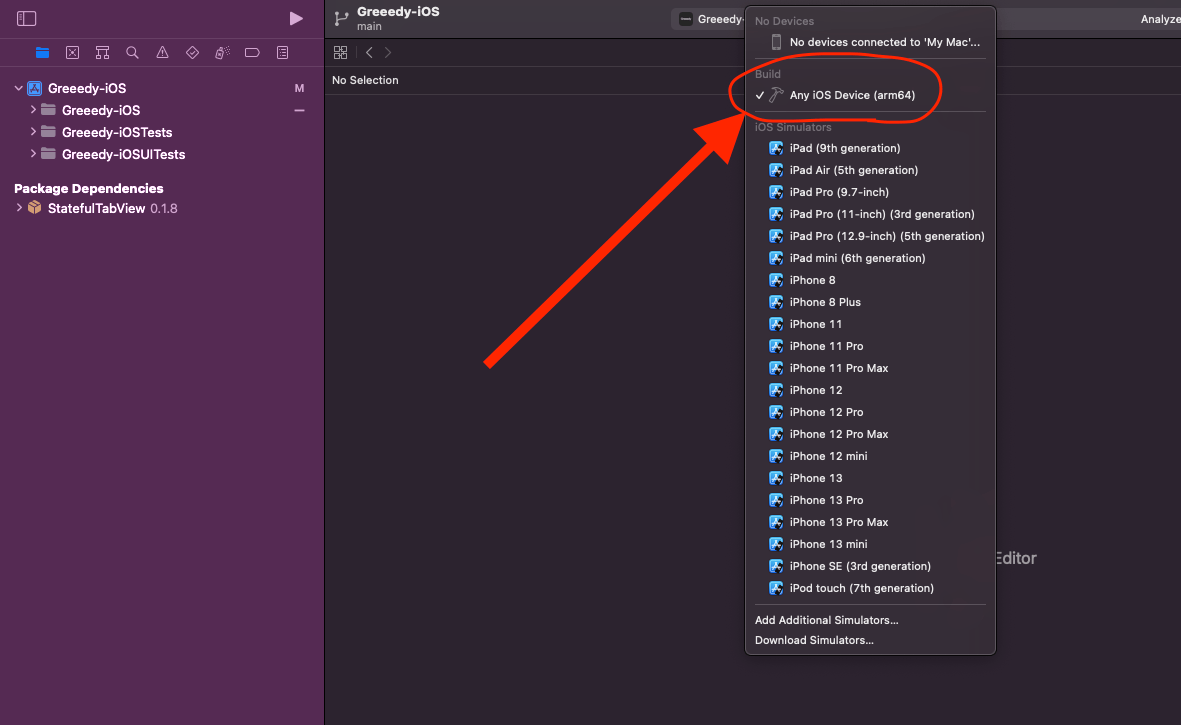
Task: Click the related items grid icon
Action: click(x=340, y=53)
